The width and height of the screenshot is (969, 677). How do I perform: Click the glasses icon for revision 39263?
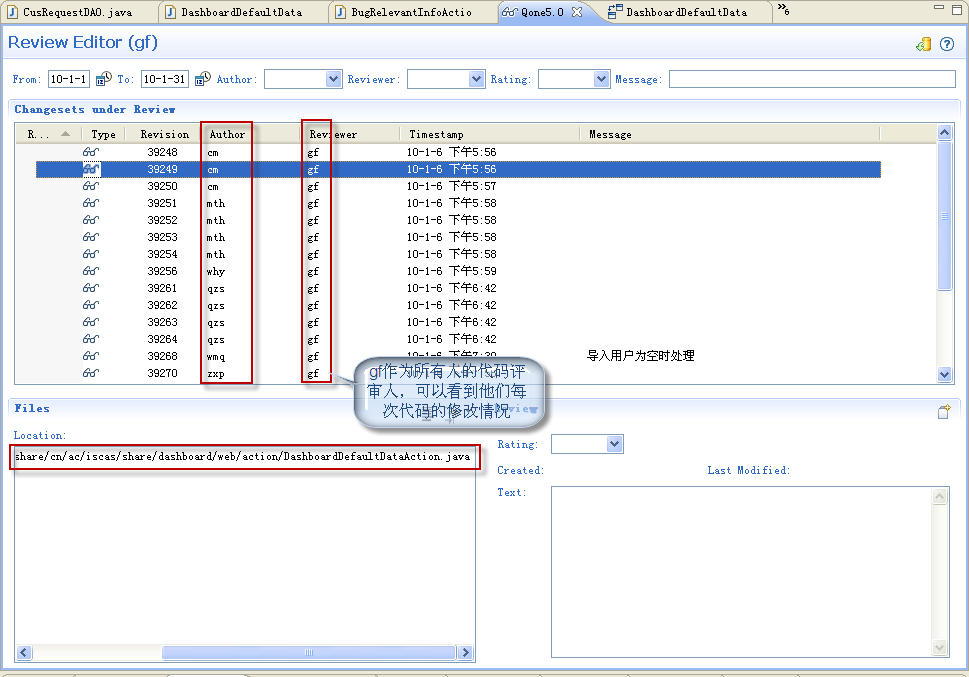(91, 322)
